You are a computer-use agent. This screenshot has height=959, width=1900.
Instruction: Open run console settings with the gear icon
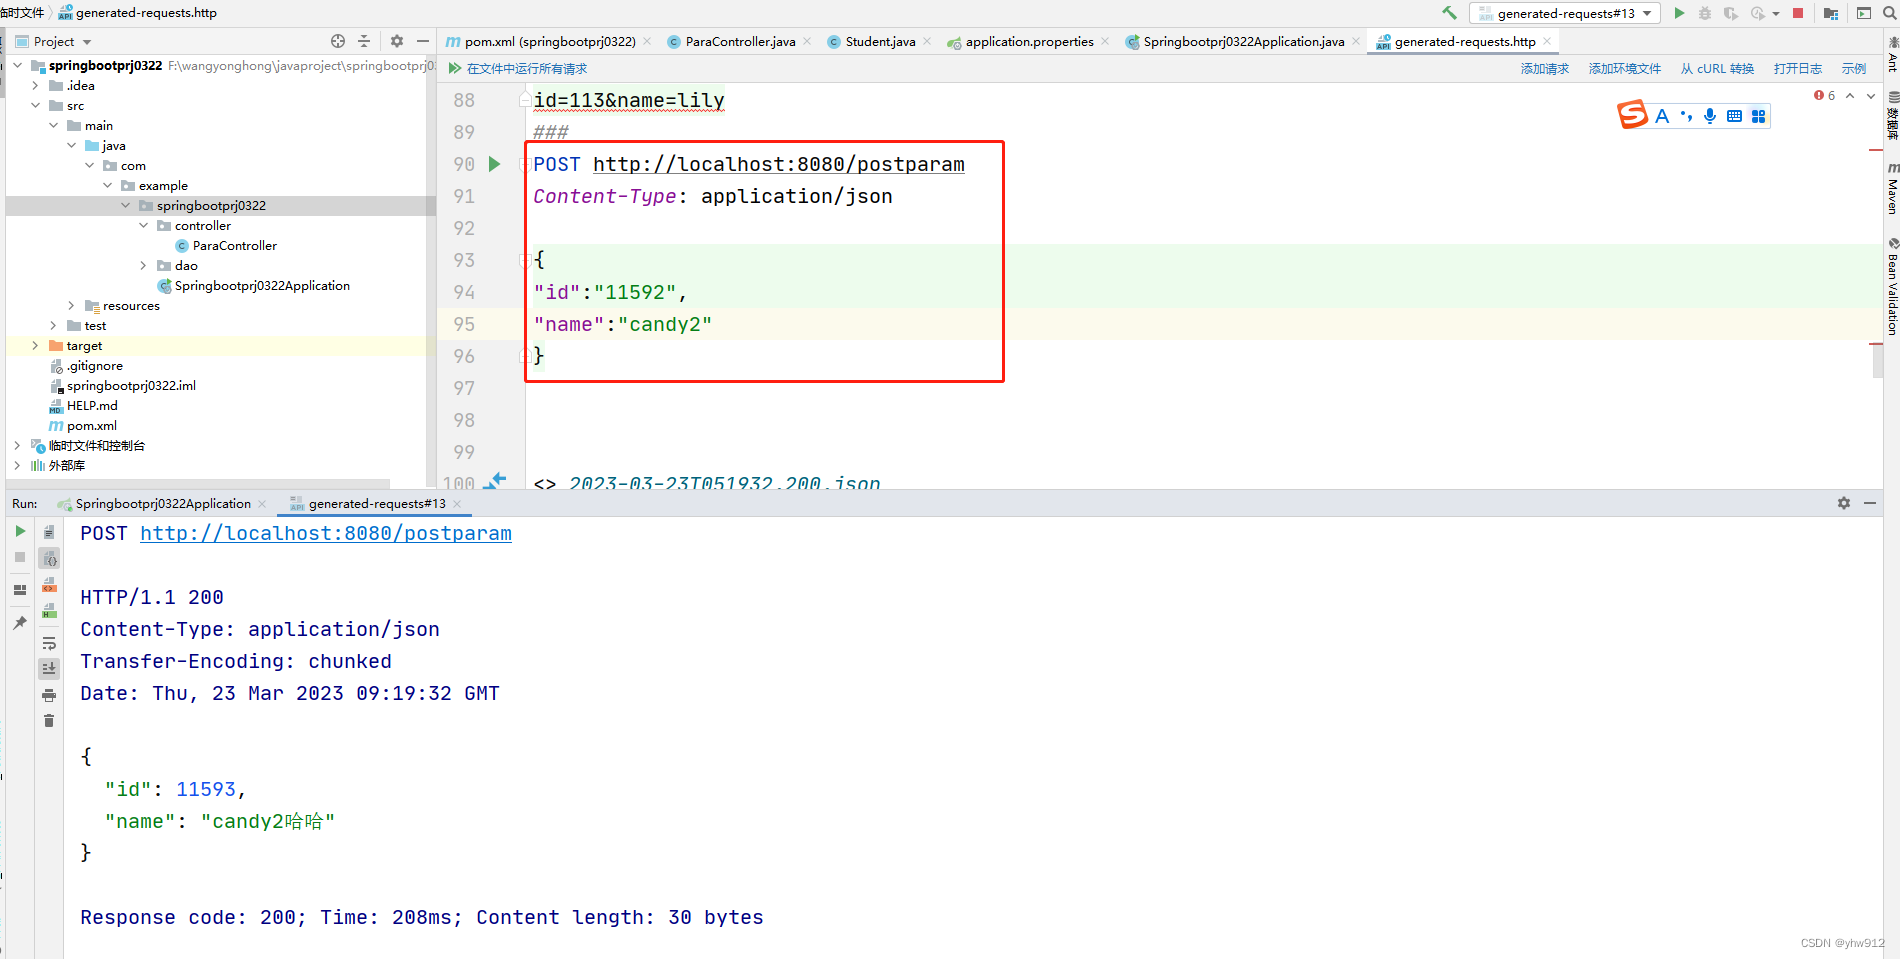[1843, 503]
